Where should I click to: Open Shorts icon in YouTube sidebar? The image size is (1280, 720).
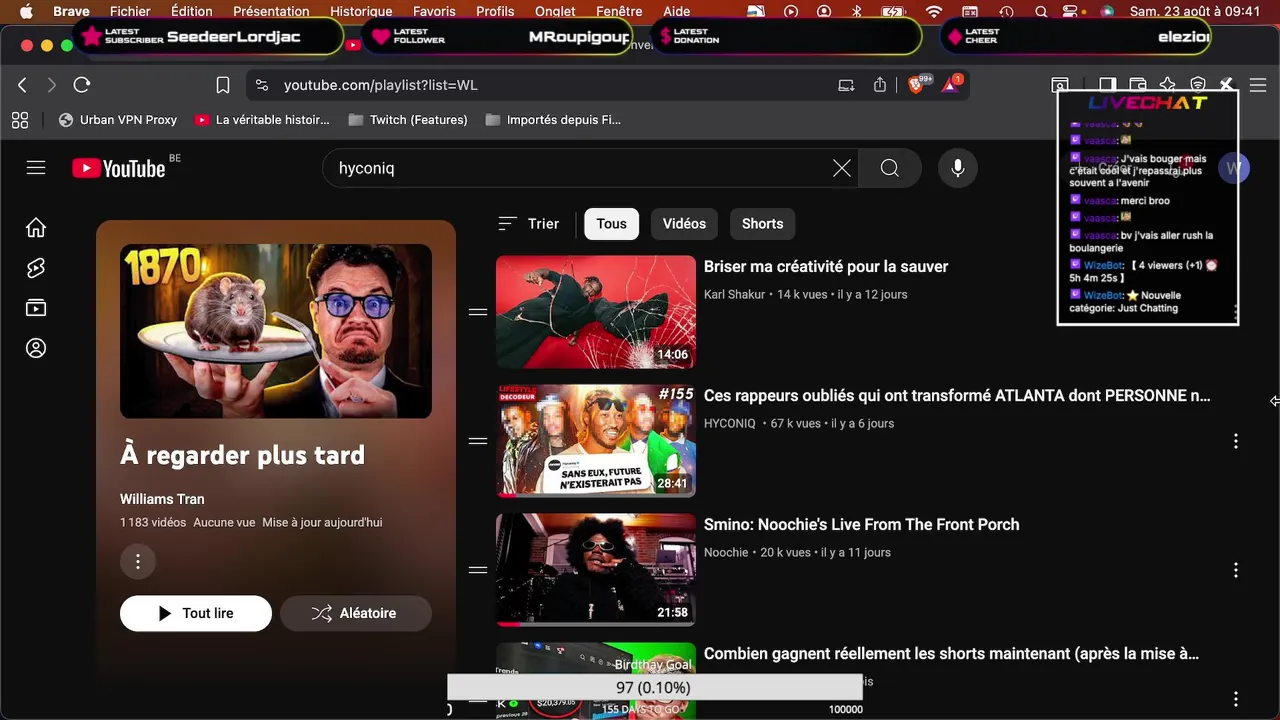36,268
